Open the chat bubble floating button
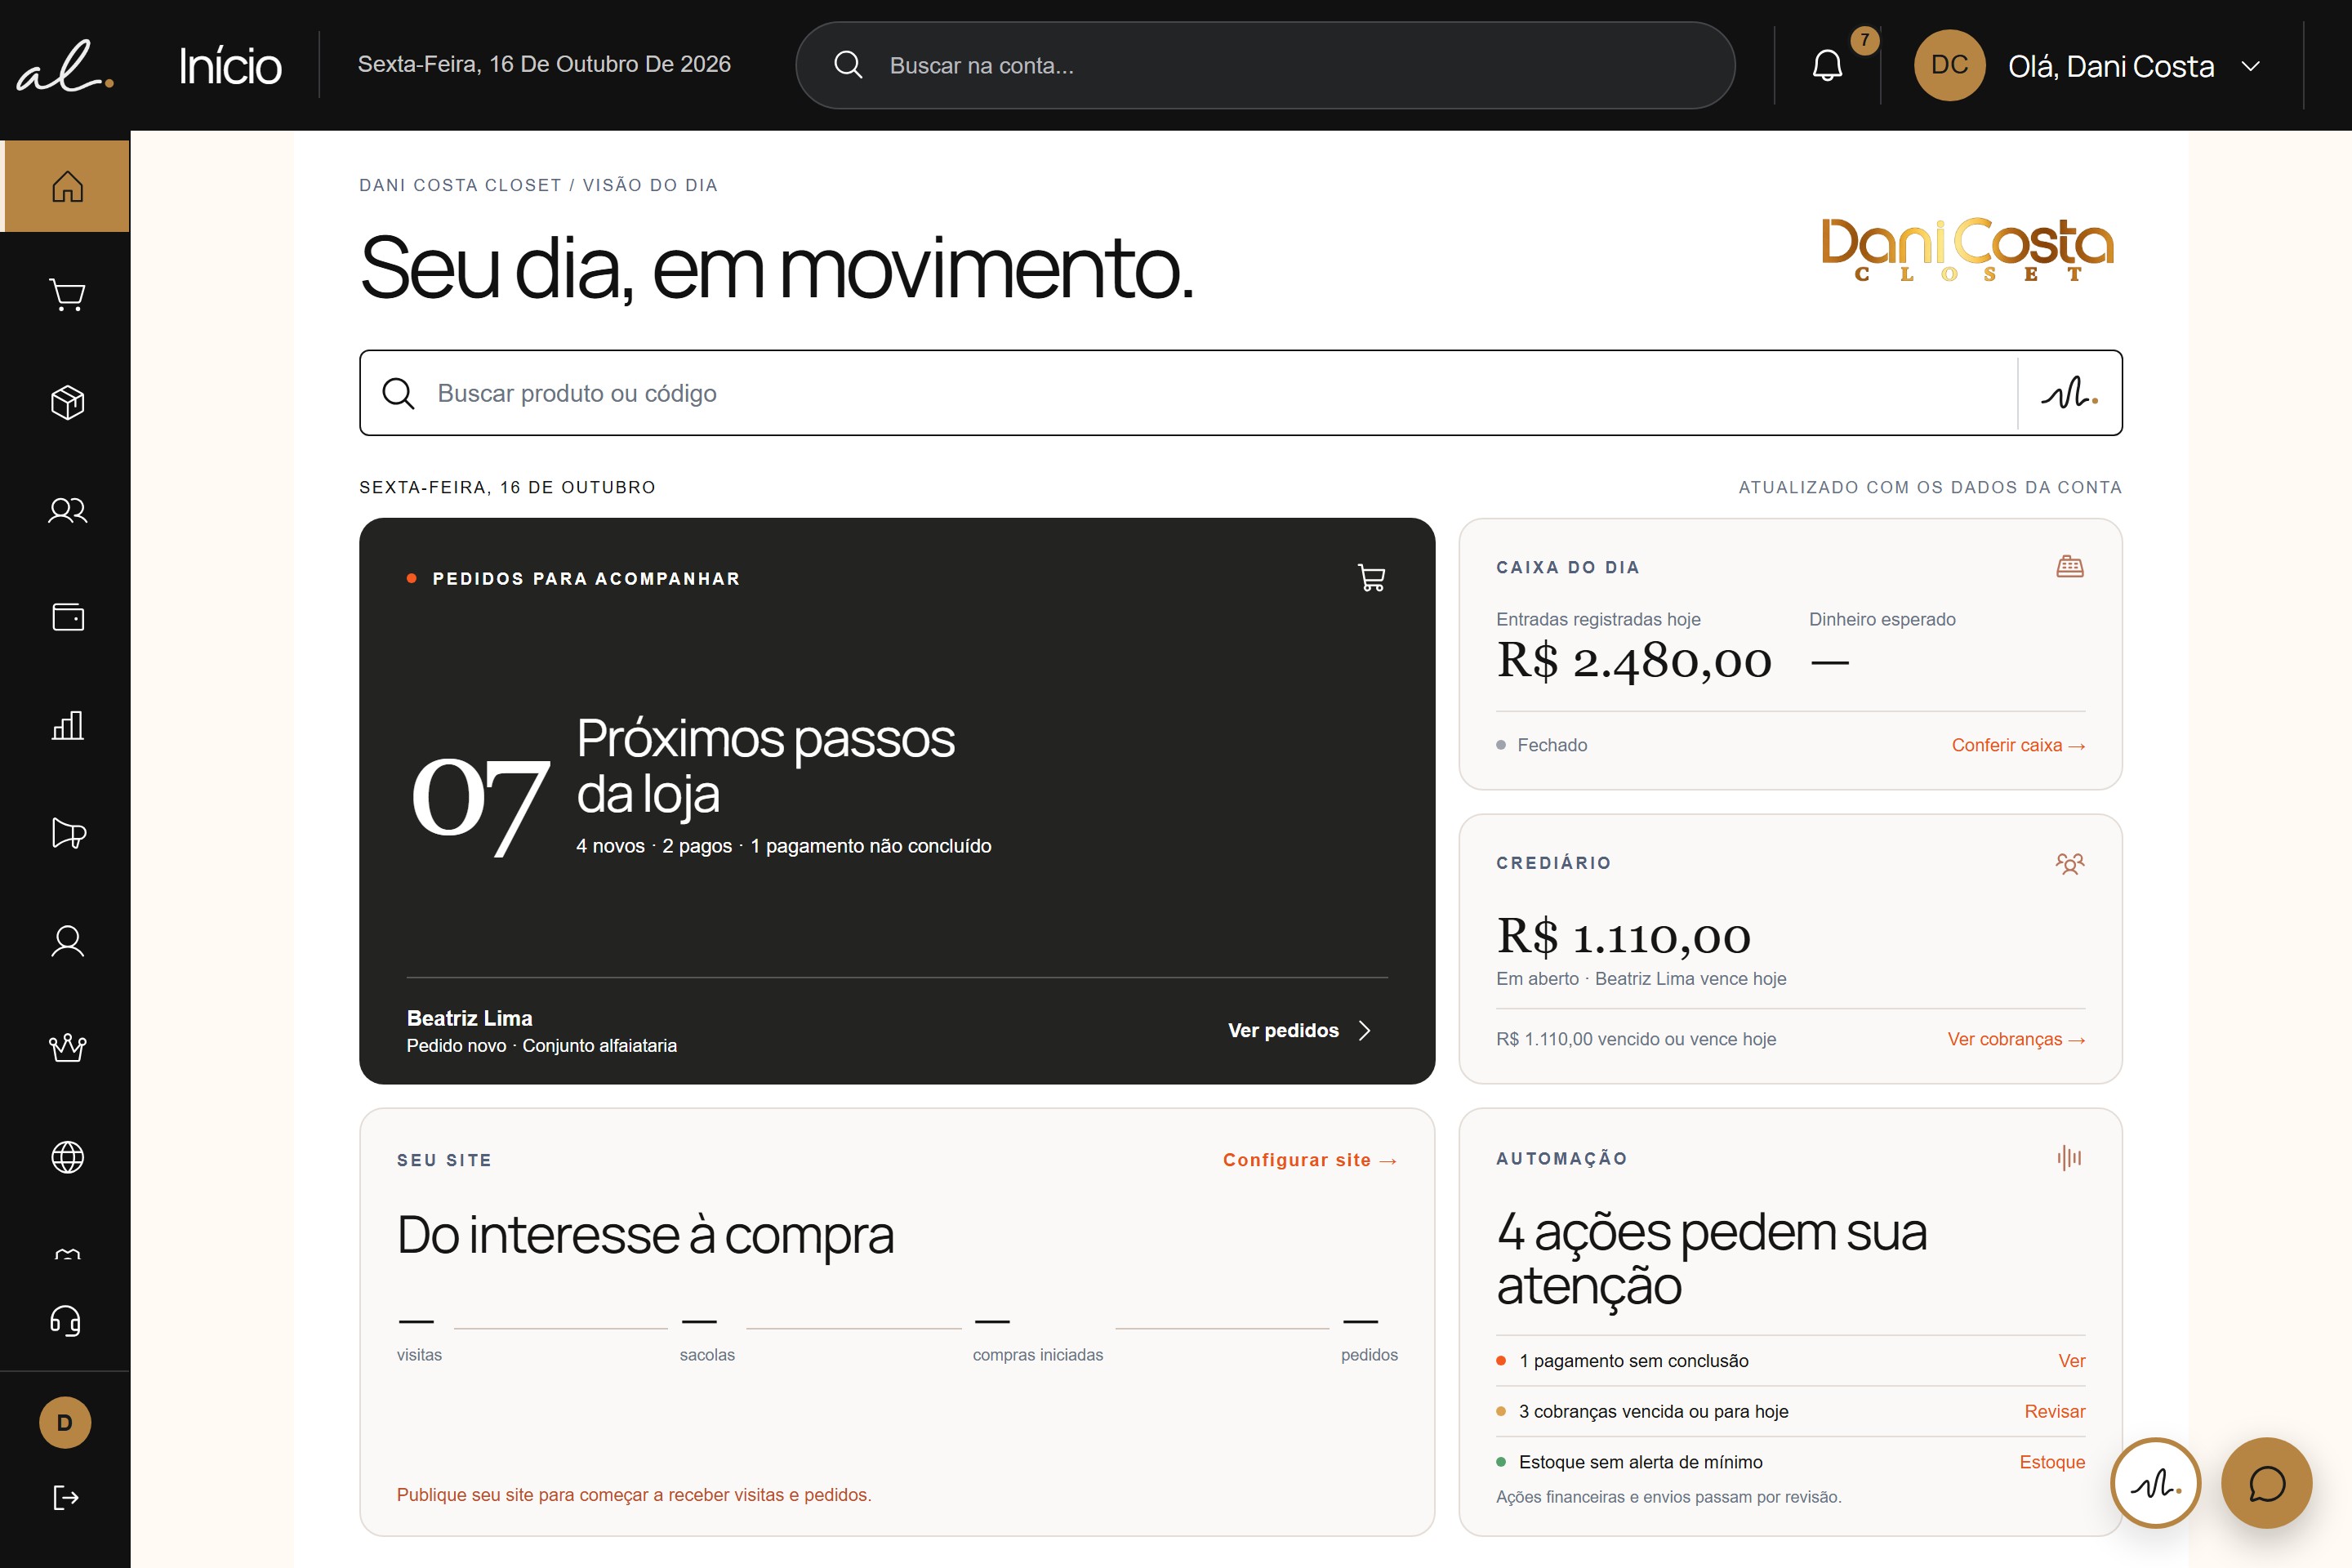The image size is (2352, 1568). 2266,1483
